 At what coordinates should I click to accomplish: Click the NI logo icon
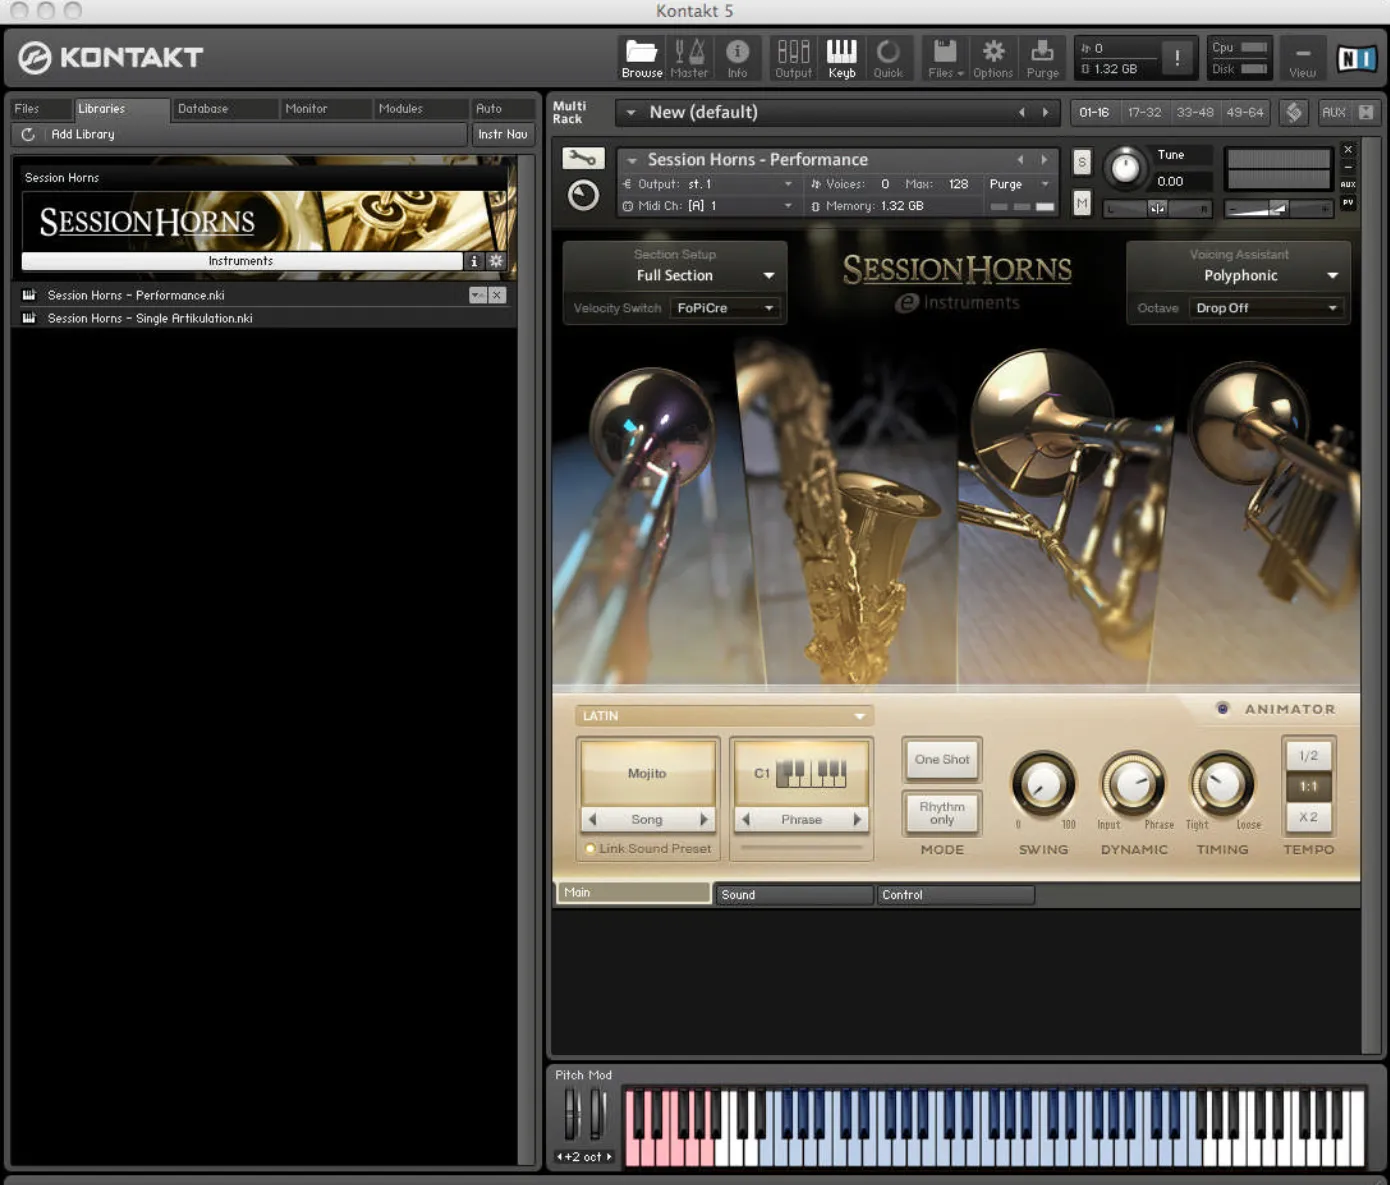tap(1356, 59)
